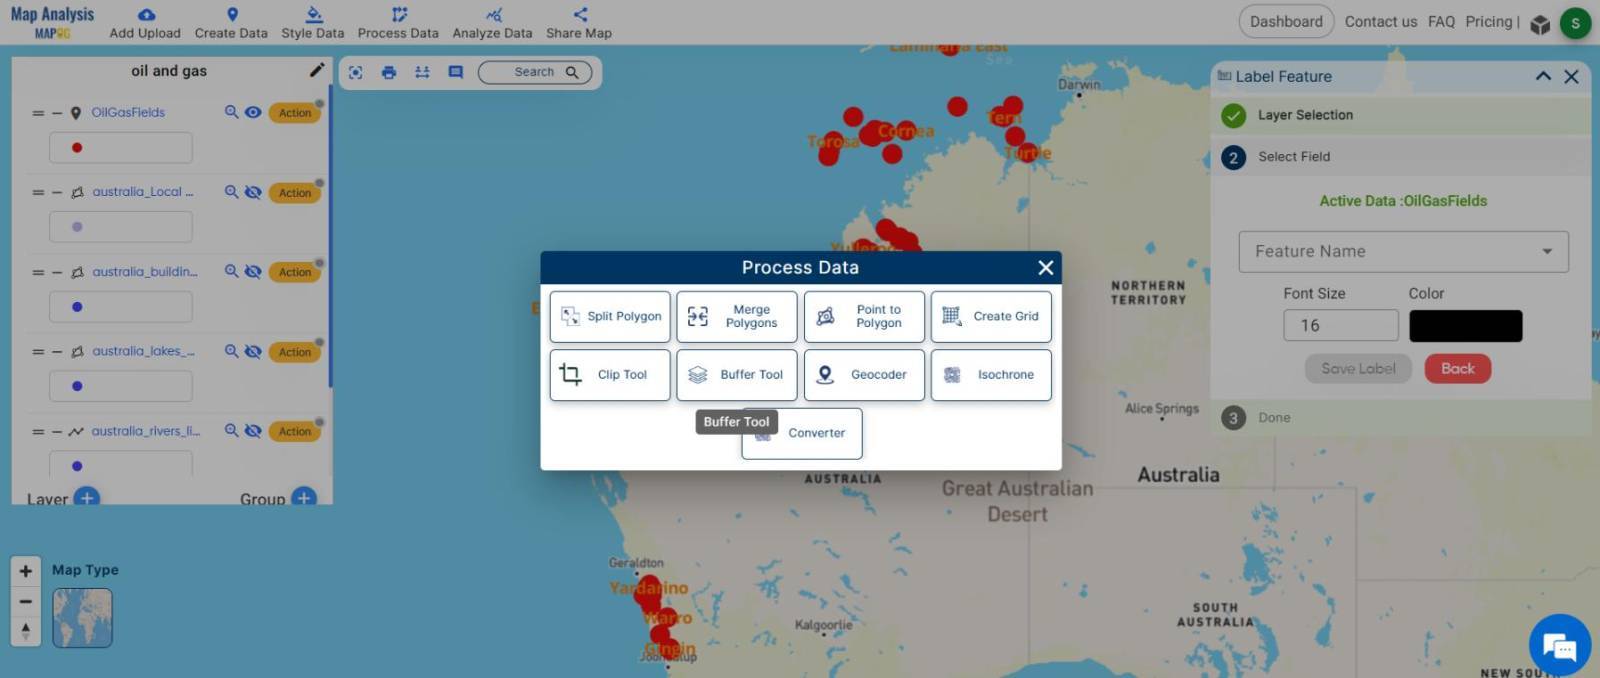Zoom in on the map

click(26, 571)
